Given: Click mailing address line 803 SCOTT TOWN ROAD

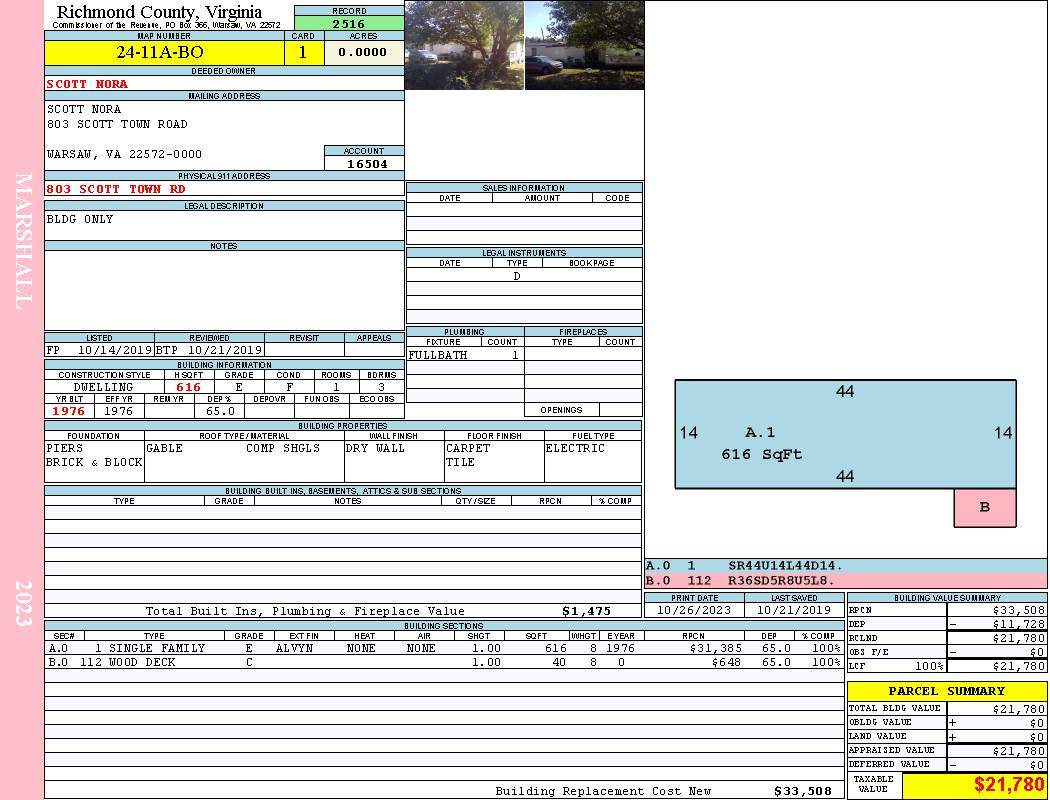Looking at the screenshot, I should 117,124.
